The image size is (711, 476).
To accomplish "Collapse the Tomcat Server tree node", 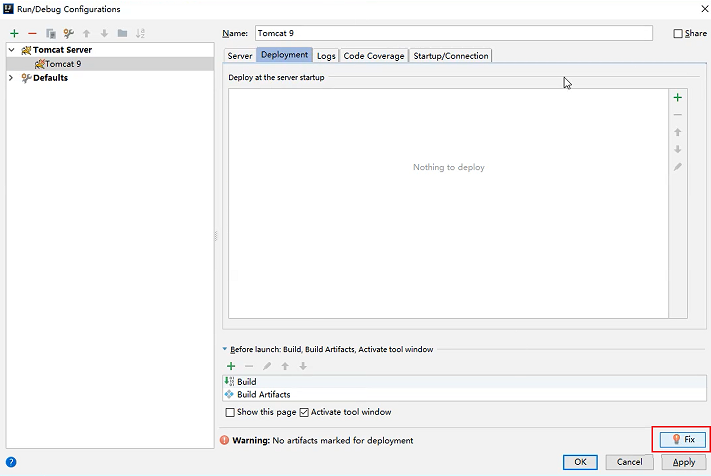I will pyautogui.click(x=12, y=50).
